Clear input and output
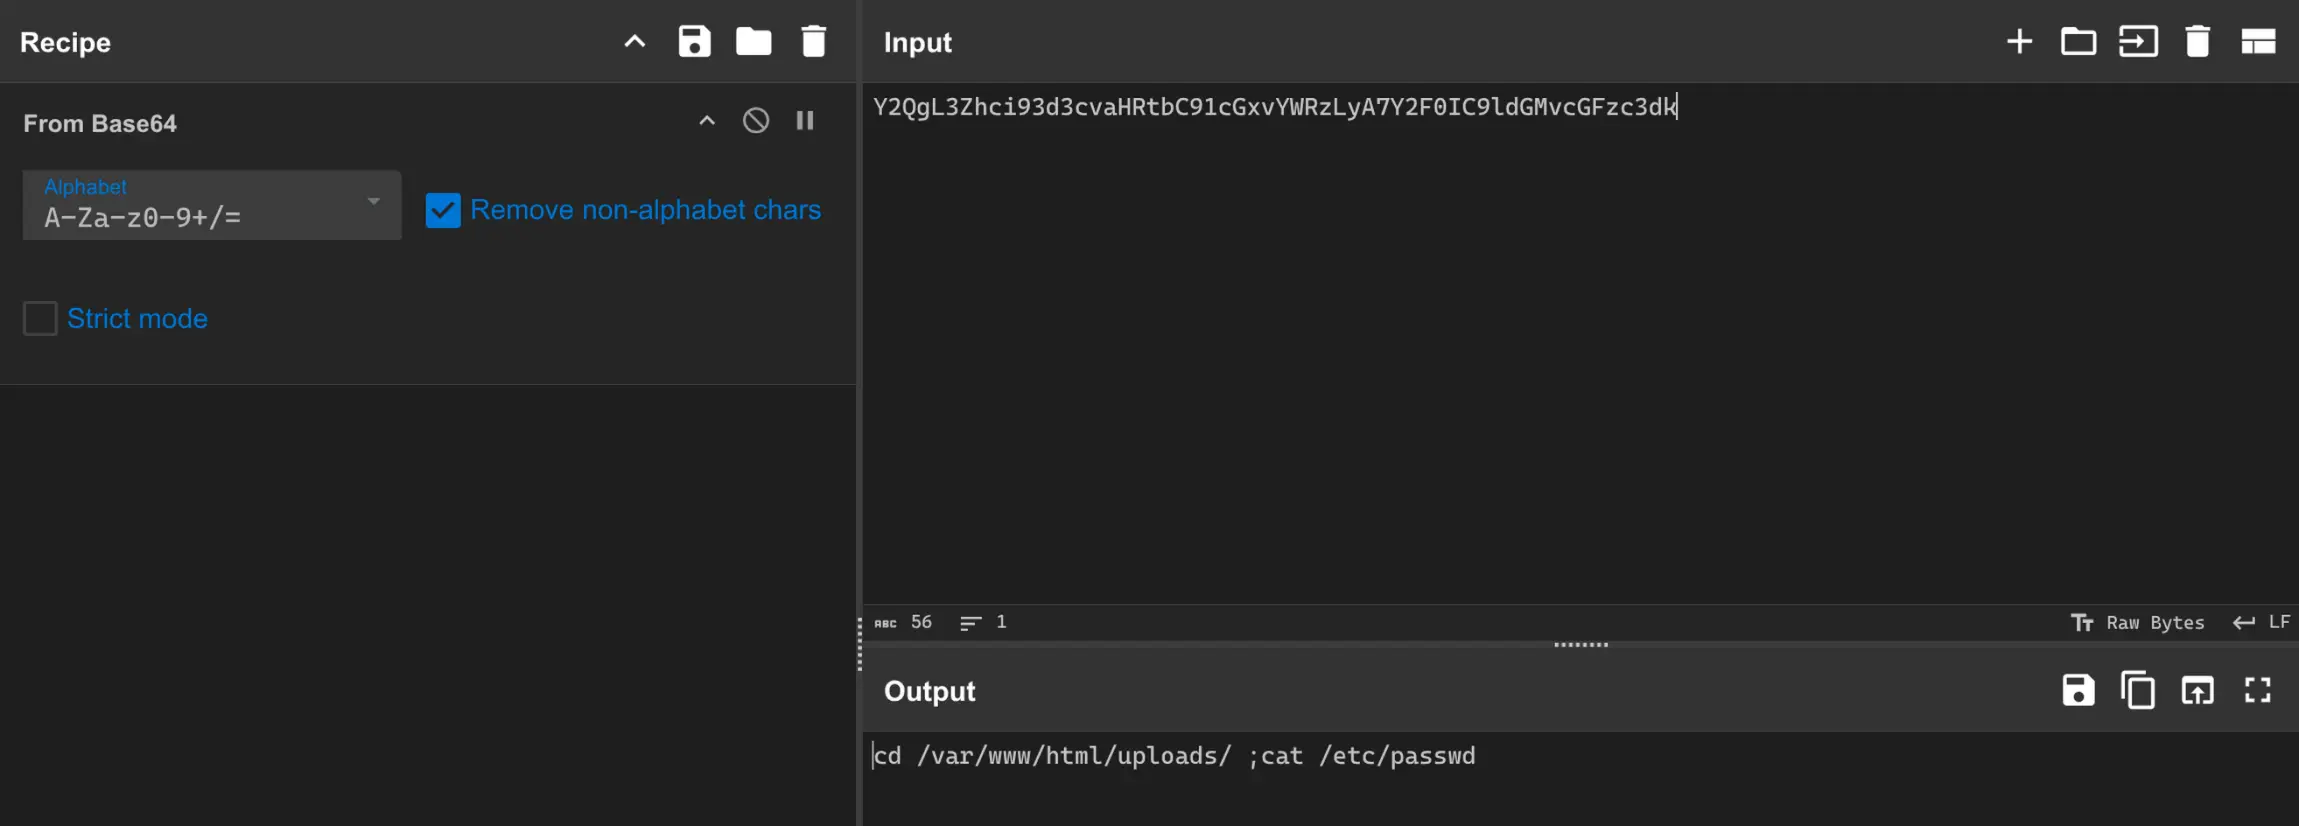Viewport: 2299px width, 826px height. coord(2197,42)
